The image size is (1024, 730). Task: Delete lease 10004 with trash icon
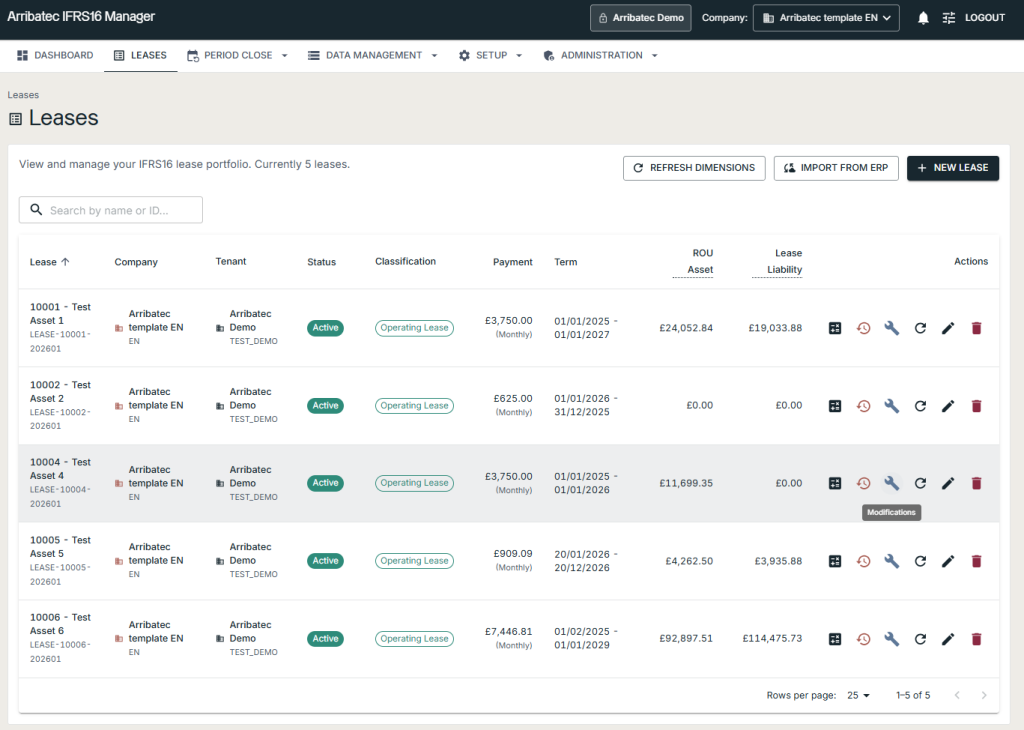(x=976, y=483)
